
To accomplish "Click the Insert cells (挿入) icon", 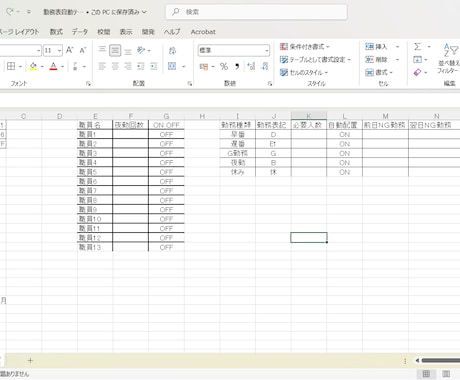I will (x=370, y=47).
